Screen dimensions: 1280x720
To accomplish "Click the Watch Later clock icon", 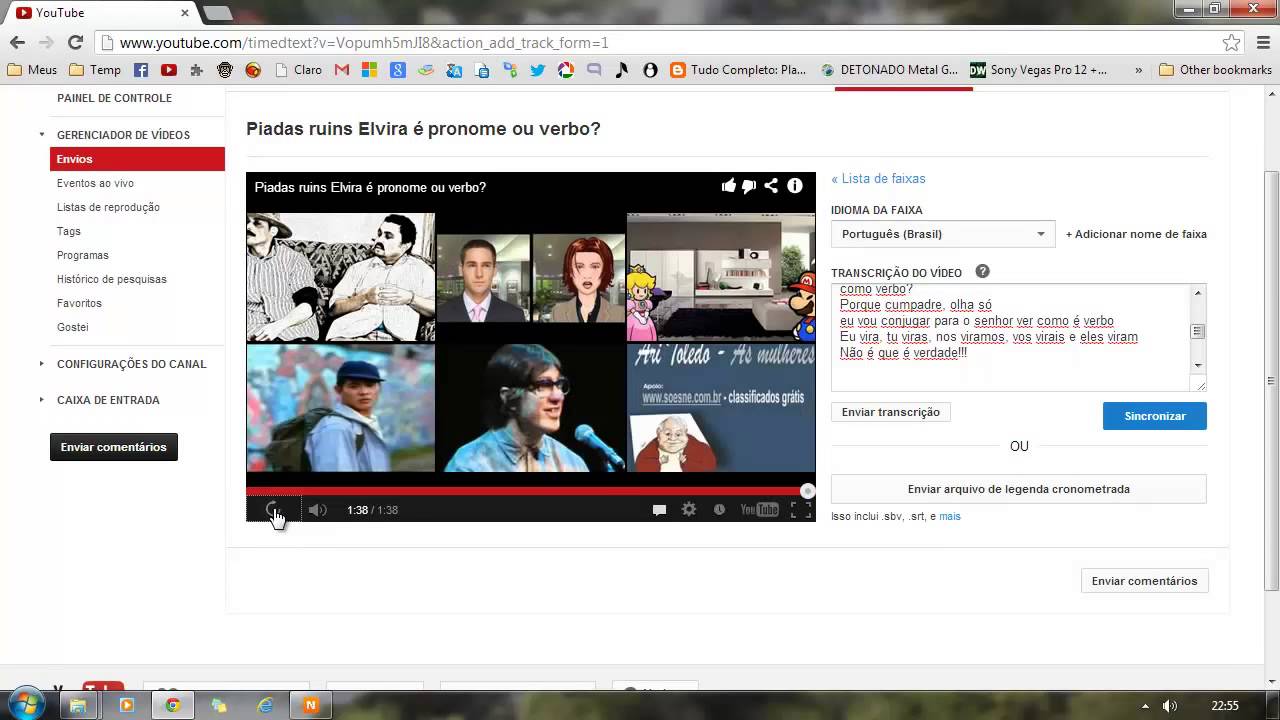I will [x=719, y=510].
